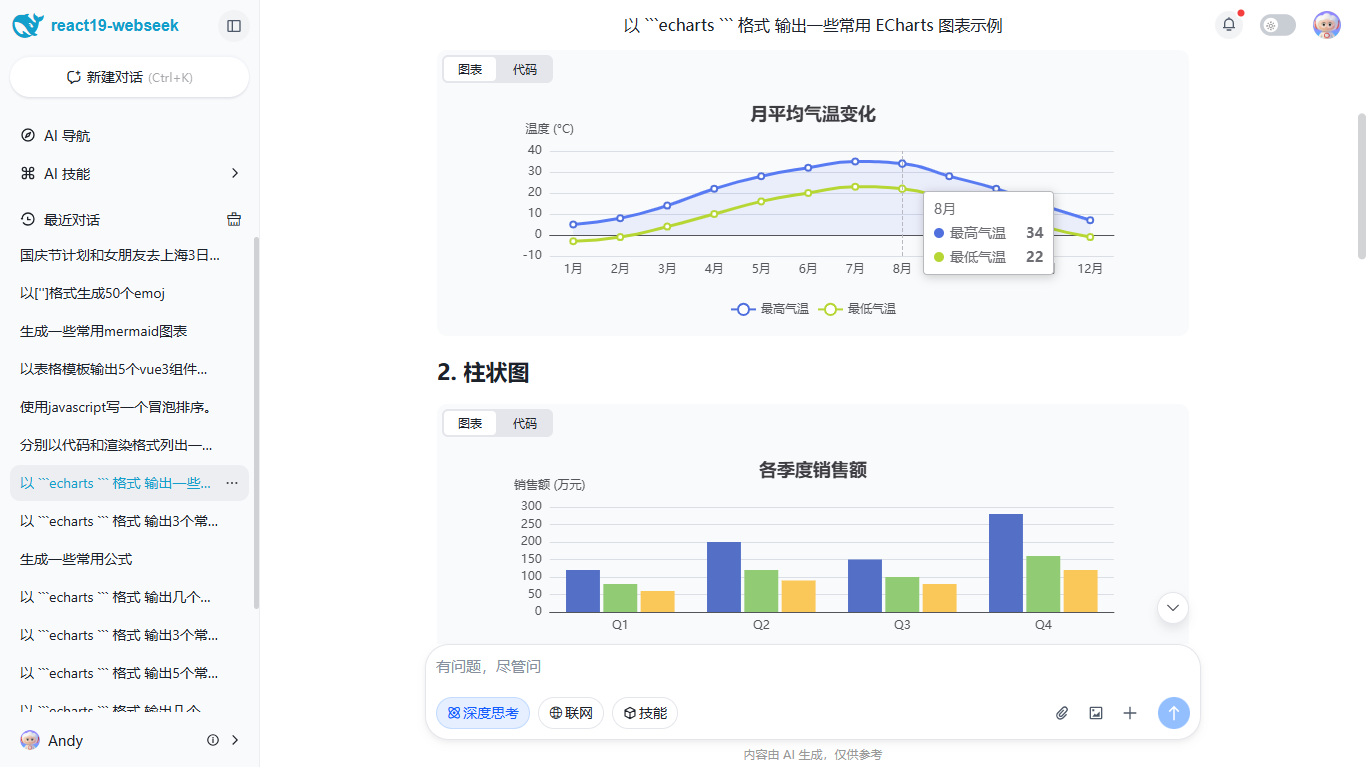This screenshot has width=1366, height=767.
Task: Click the conversation title at the top
Action: [x=813, y=25]
